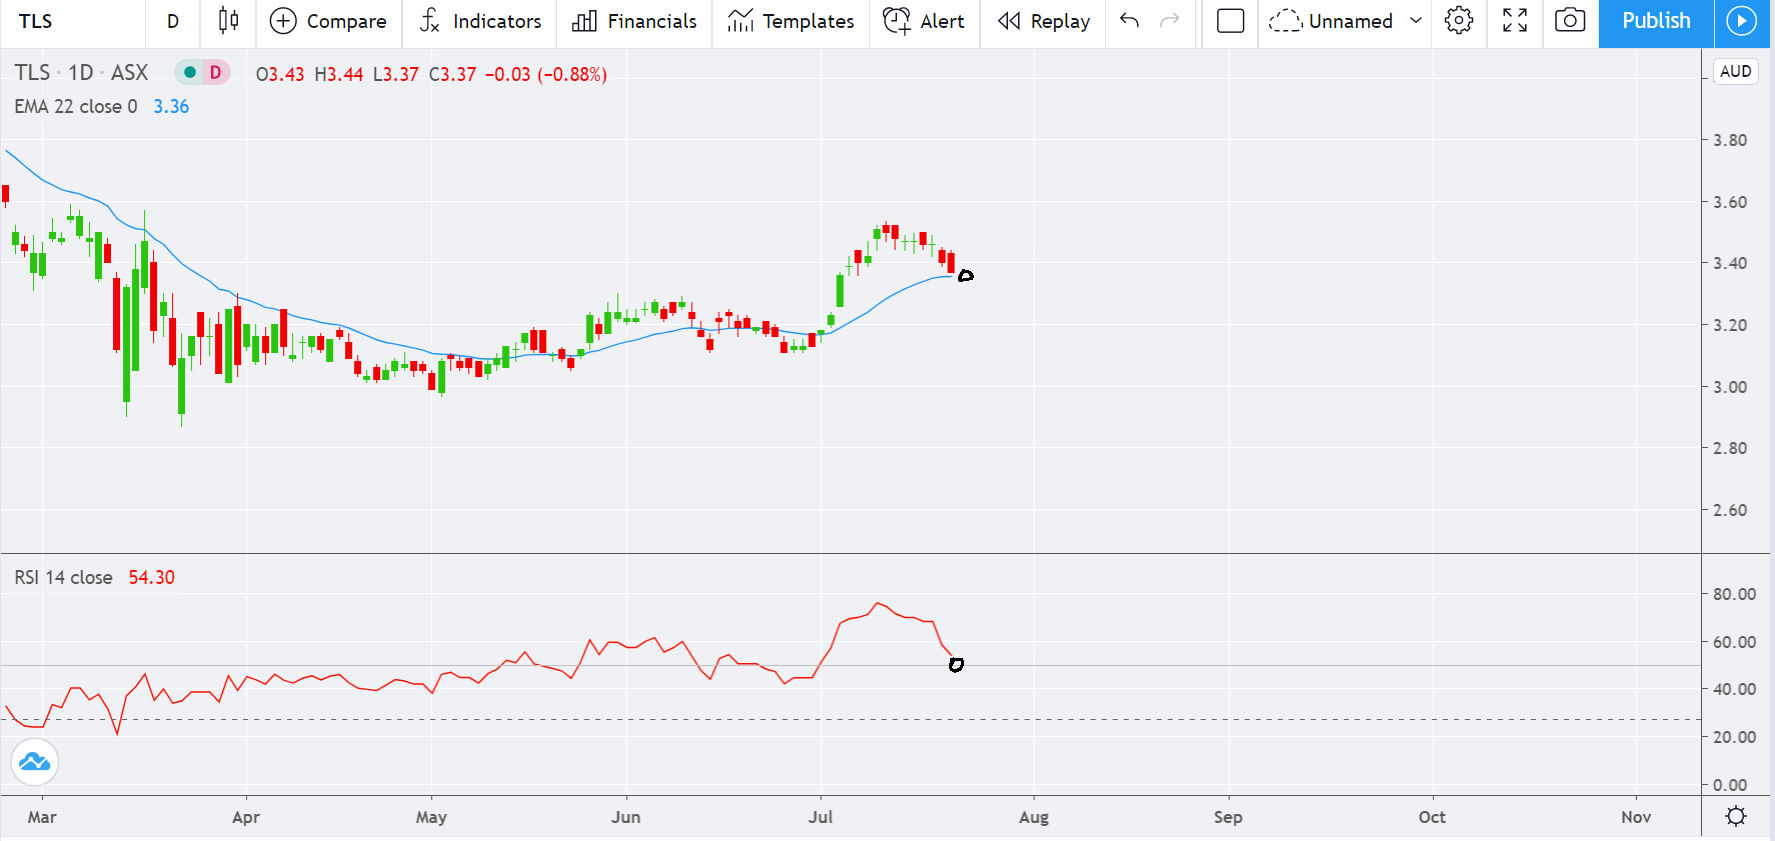The image size is (1775, 841).
Task: Toggle the green market status dot
Action: tap(189, 73)
